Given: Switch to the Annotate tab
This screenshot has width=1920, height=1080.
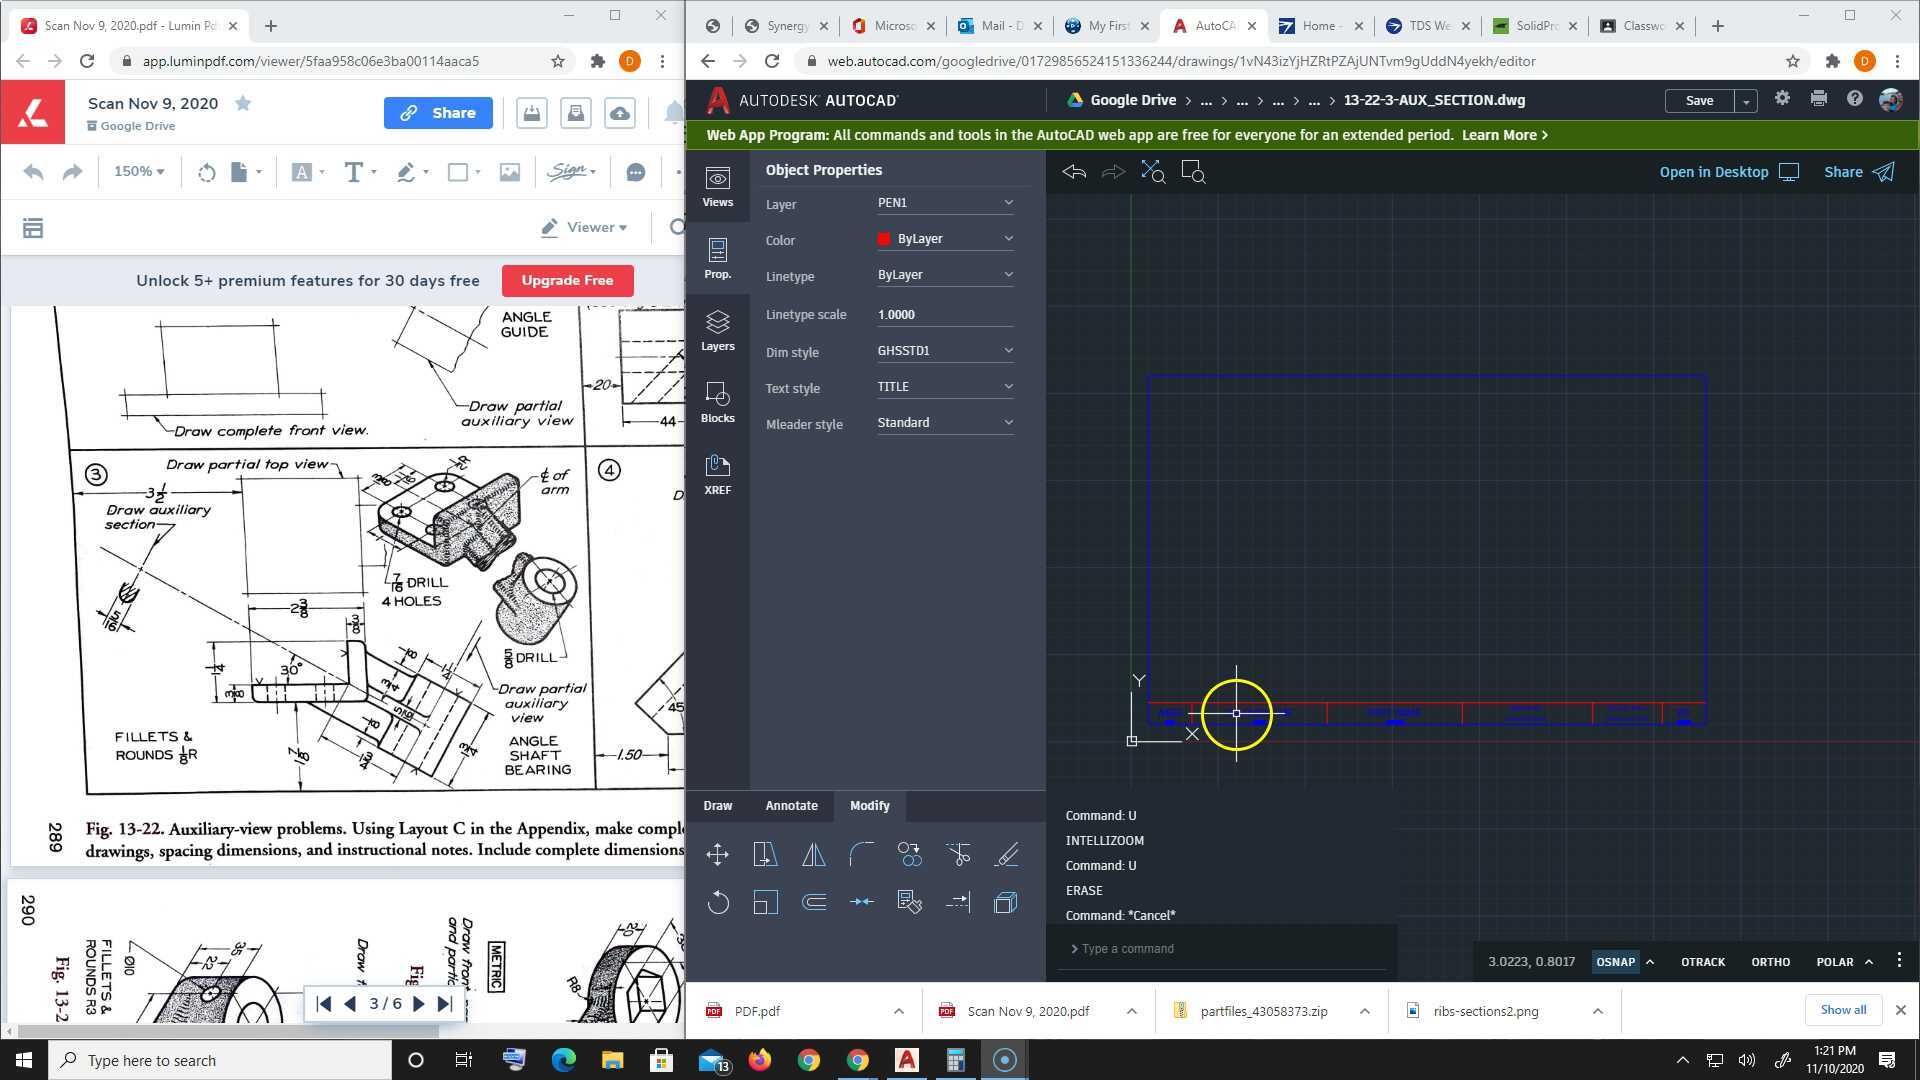Looking at the screenshot, I should (x=791, y=805).
